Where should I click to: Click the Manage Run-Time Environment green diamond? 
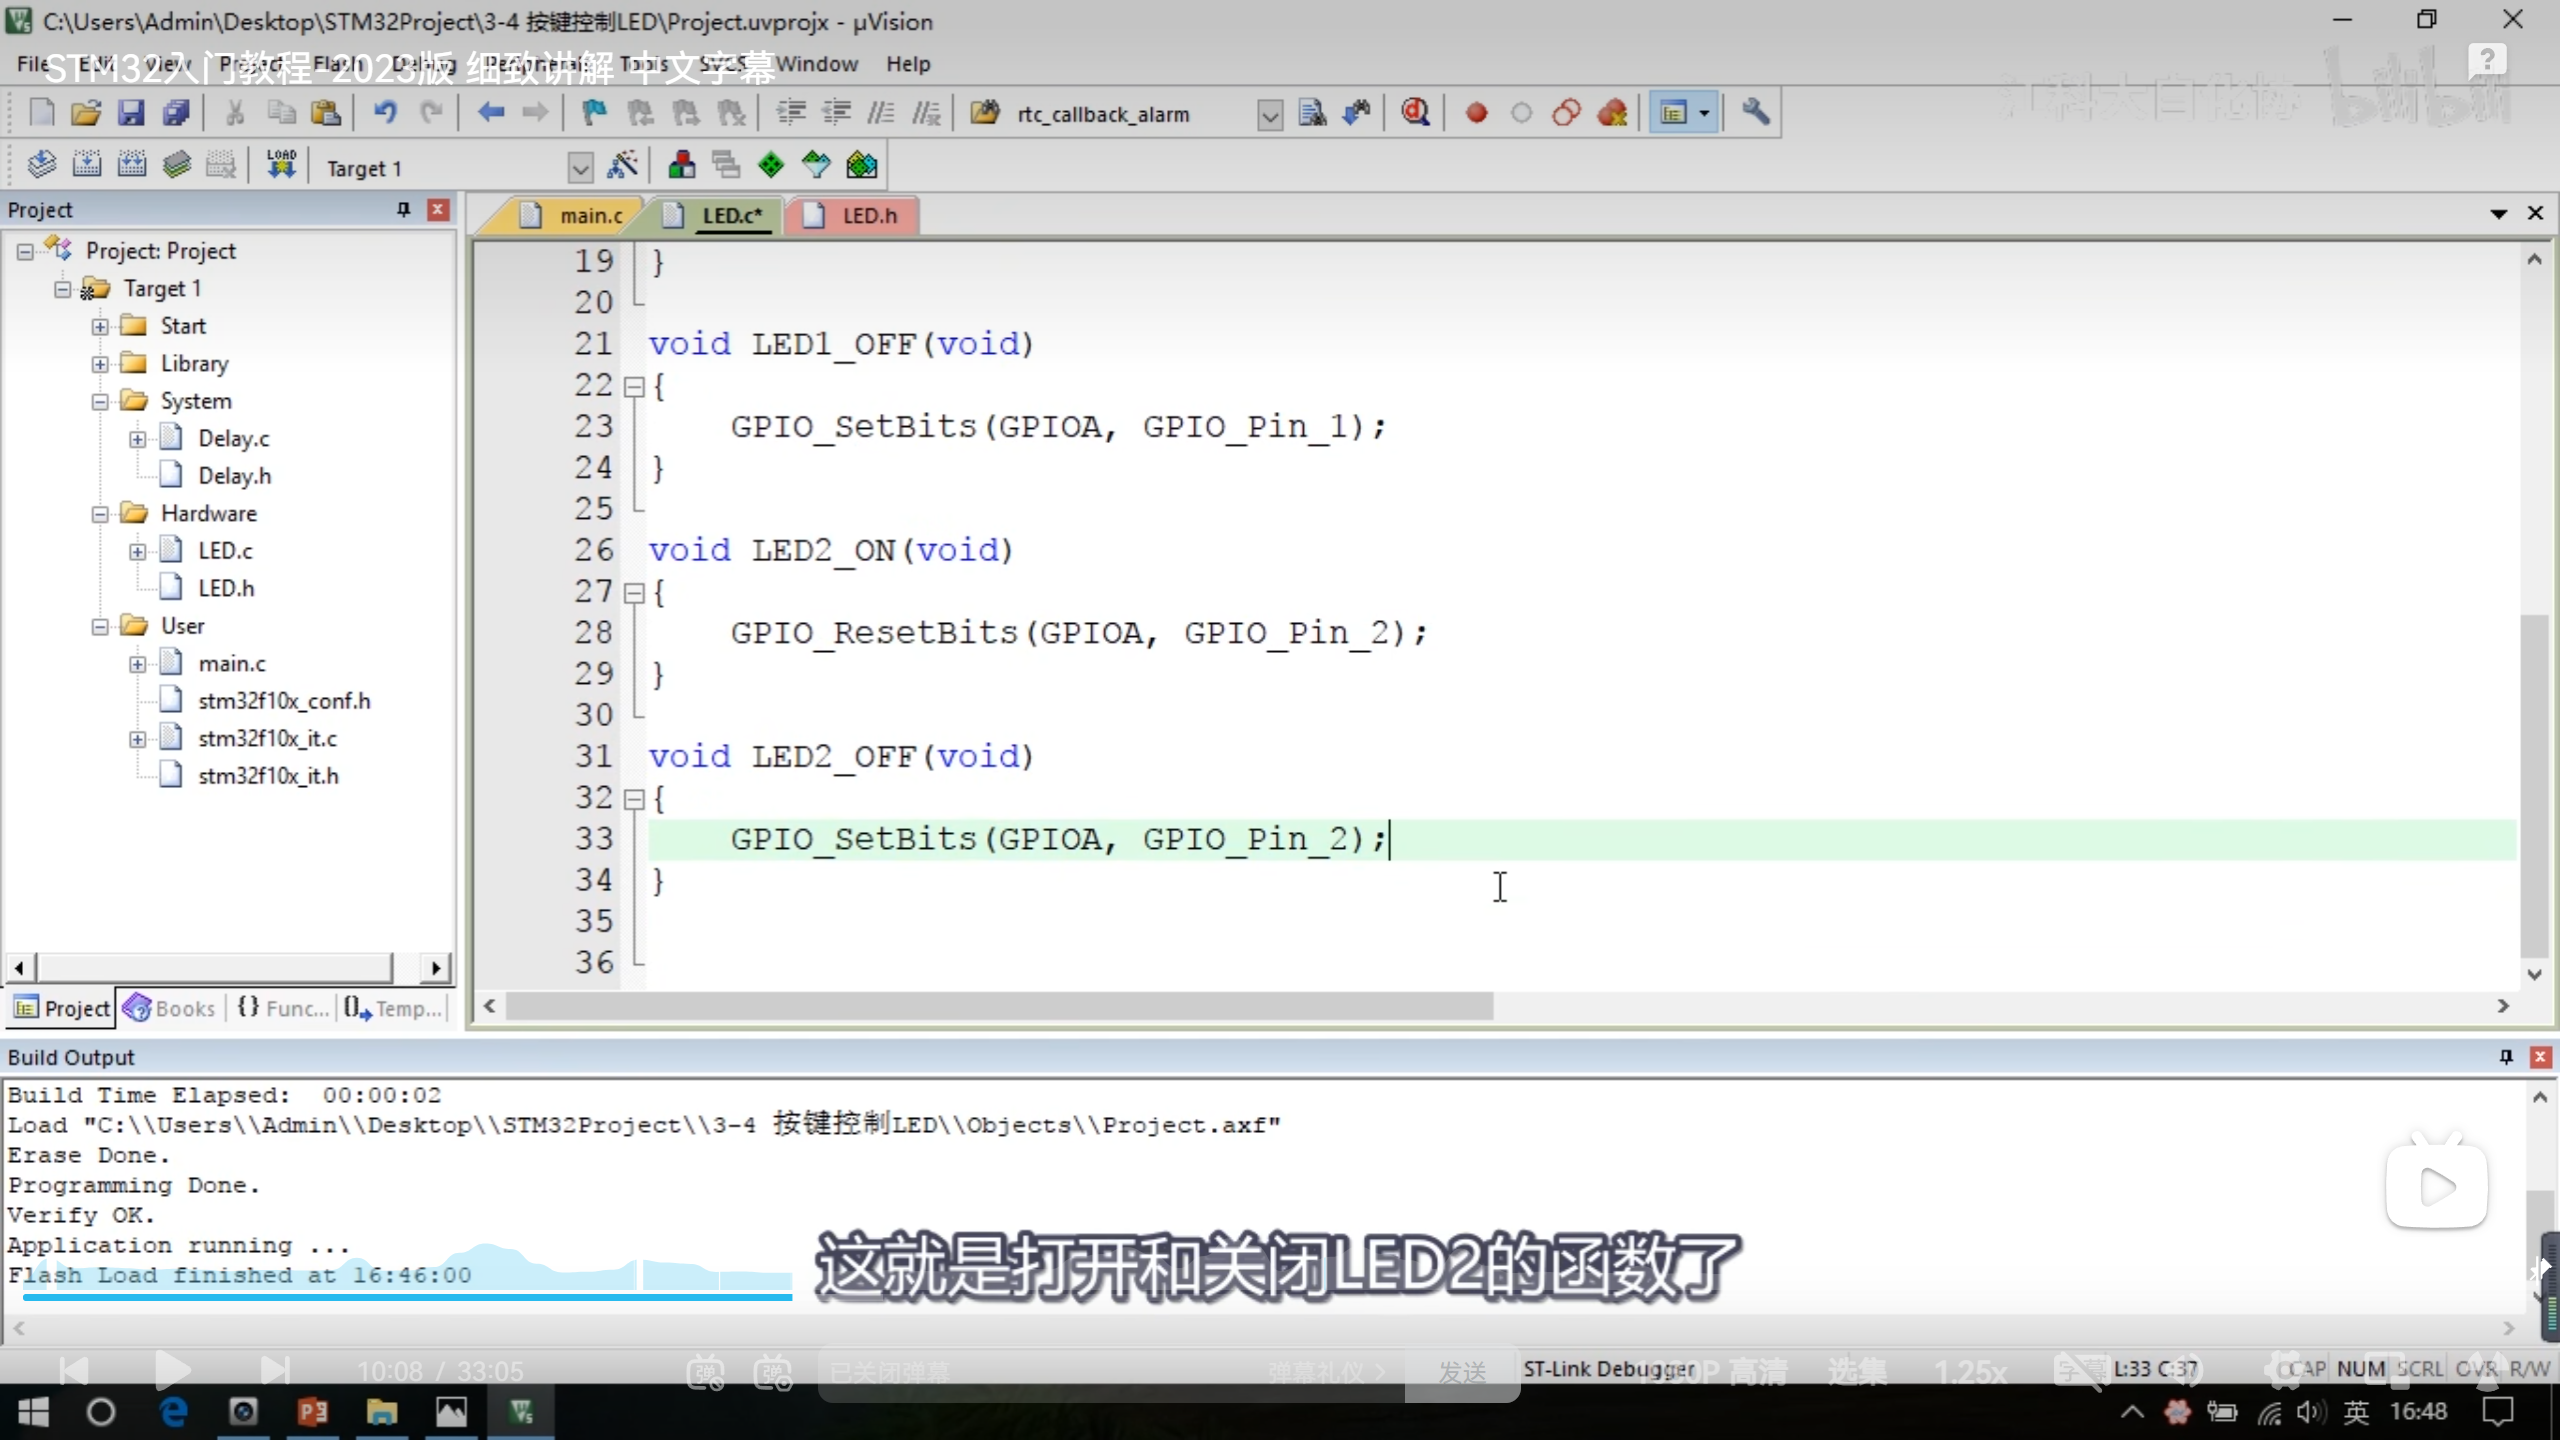[x=771, y=165]
